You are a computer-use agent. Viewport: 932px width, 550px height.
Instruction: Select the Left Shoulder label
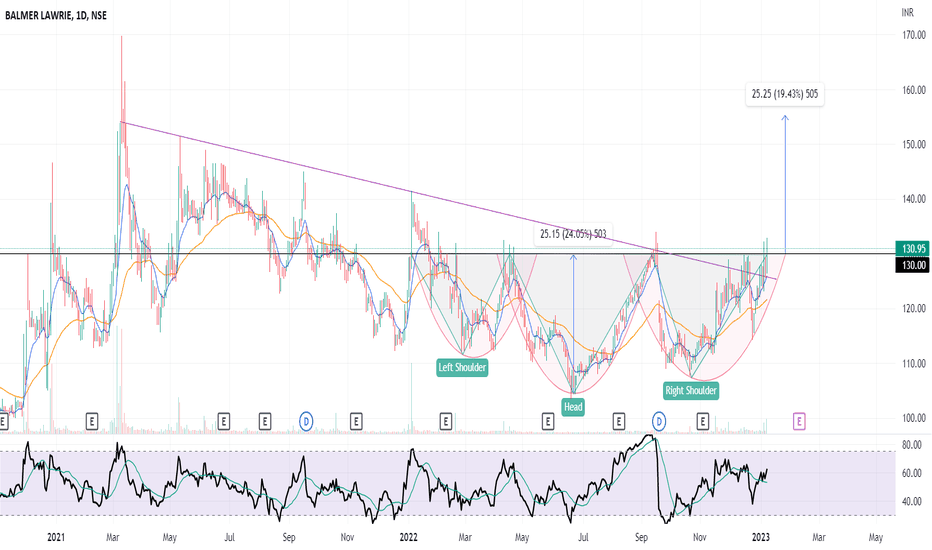tap(462, 367)
